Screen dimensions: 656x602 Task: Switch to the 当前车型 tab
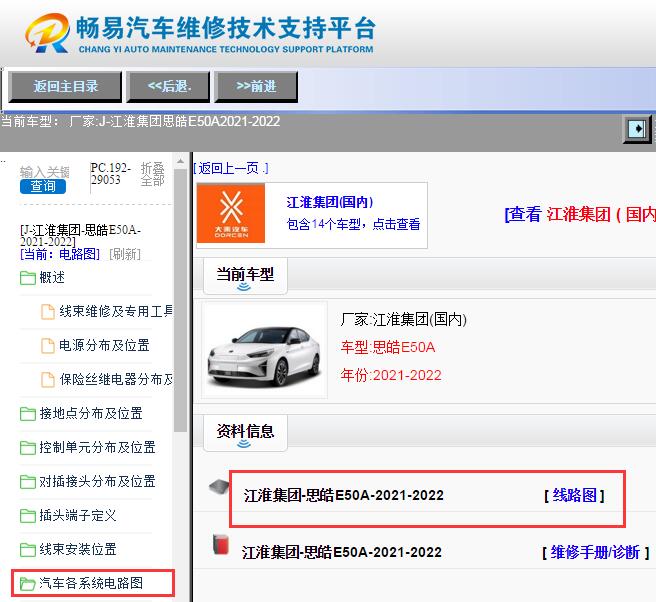(245, 276)
